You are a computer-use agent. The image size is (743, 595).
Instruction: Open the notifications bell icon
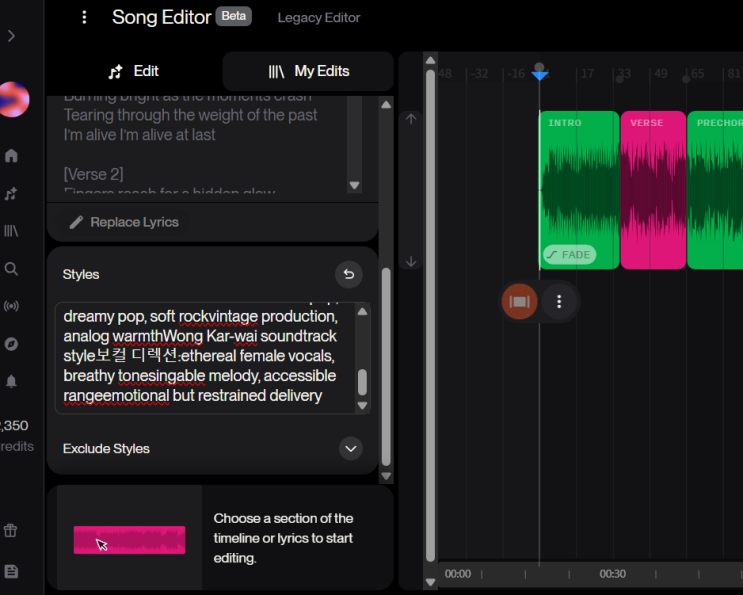point(11,381)
